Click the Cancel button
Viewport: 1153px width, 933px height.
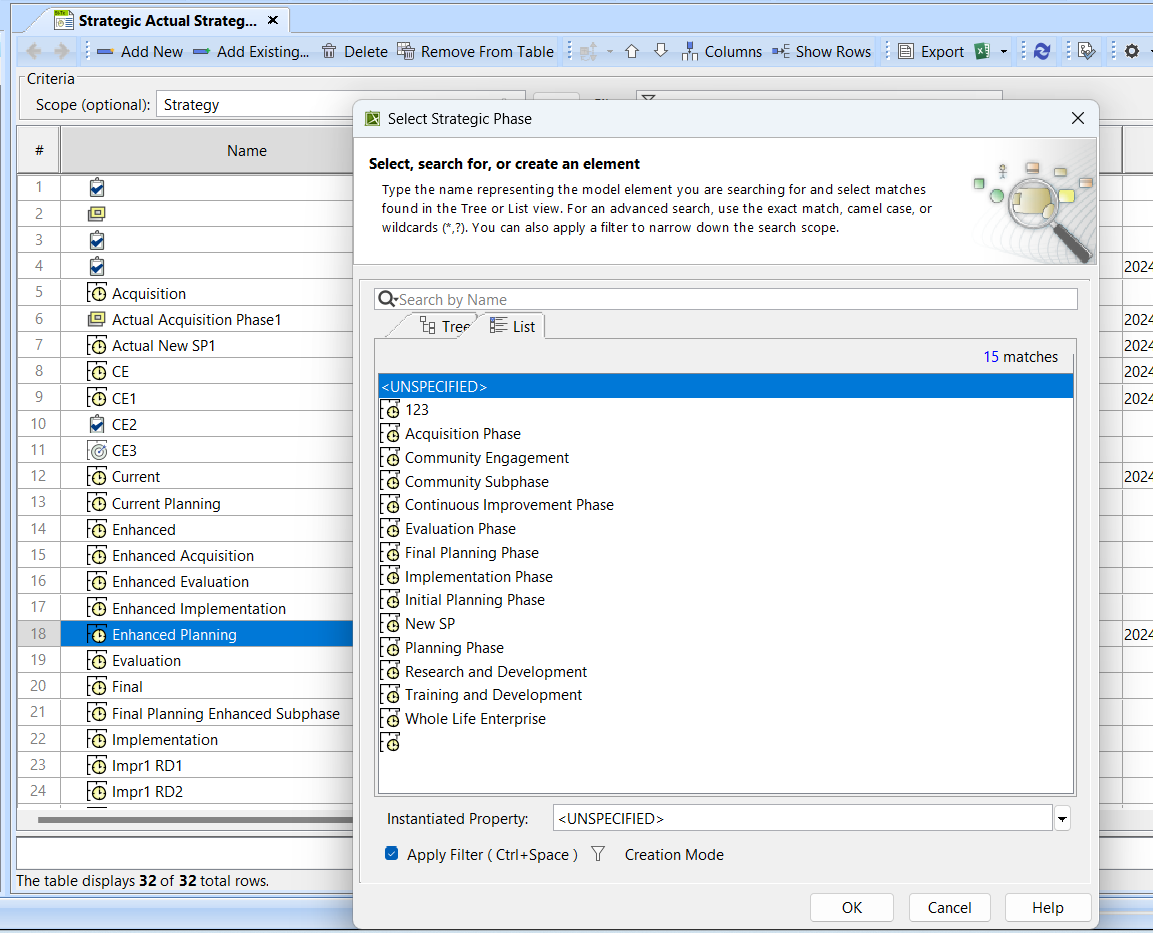coord(949,908)
